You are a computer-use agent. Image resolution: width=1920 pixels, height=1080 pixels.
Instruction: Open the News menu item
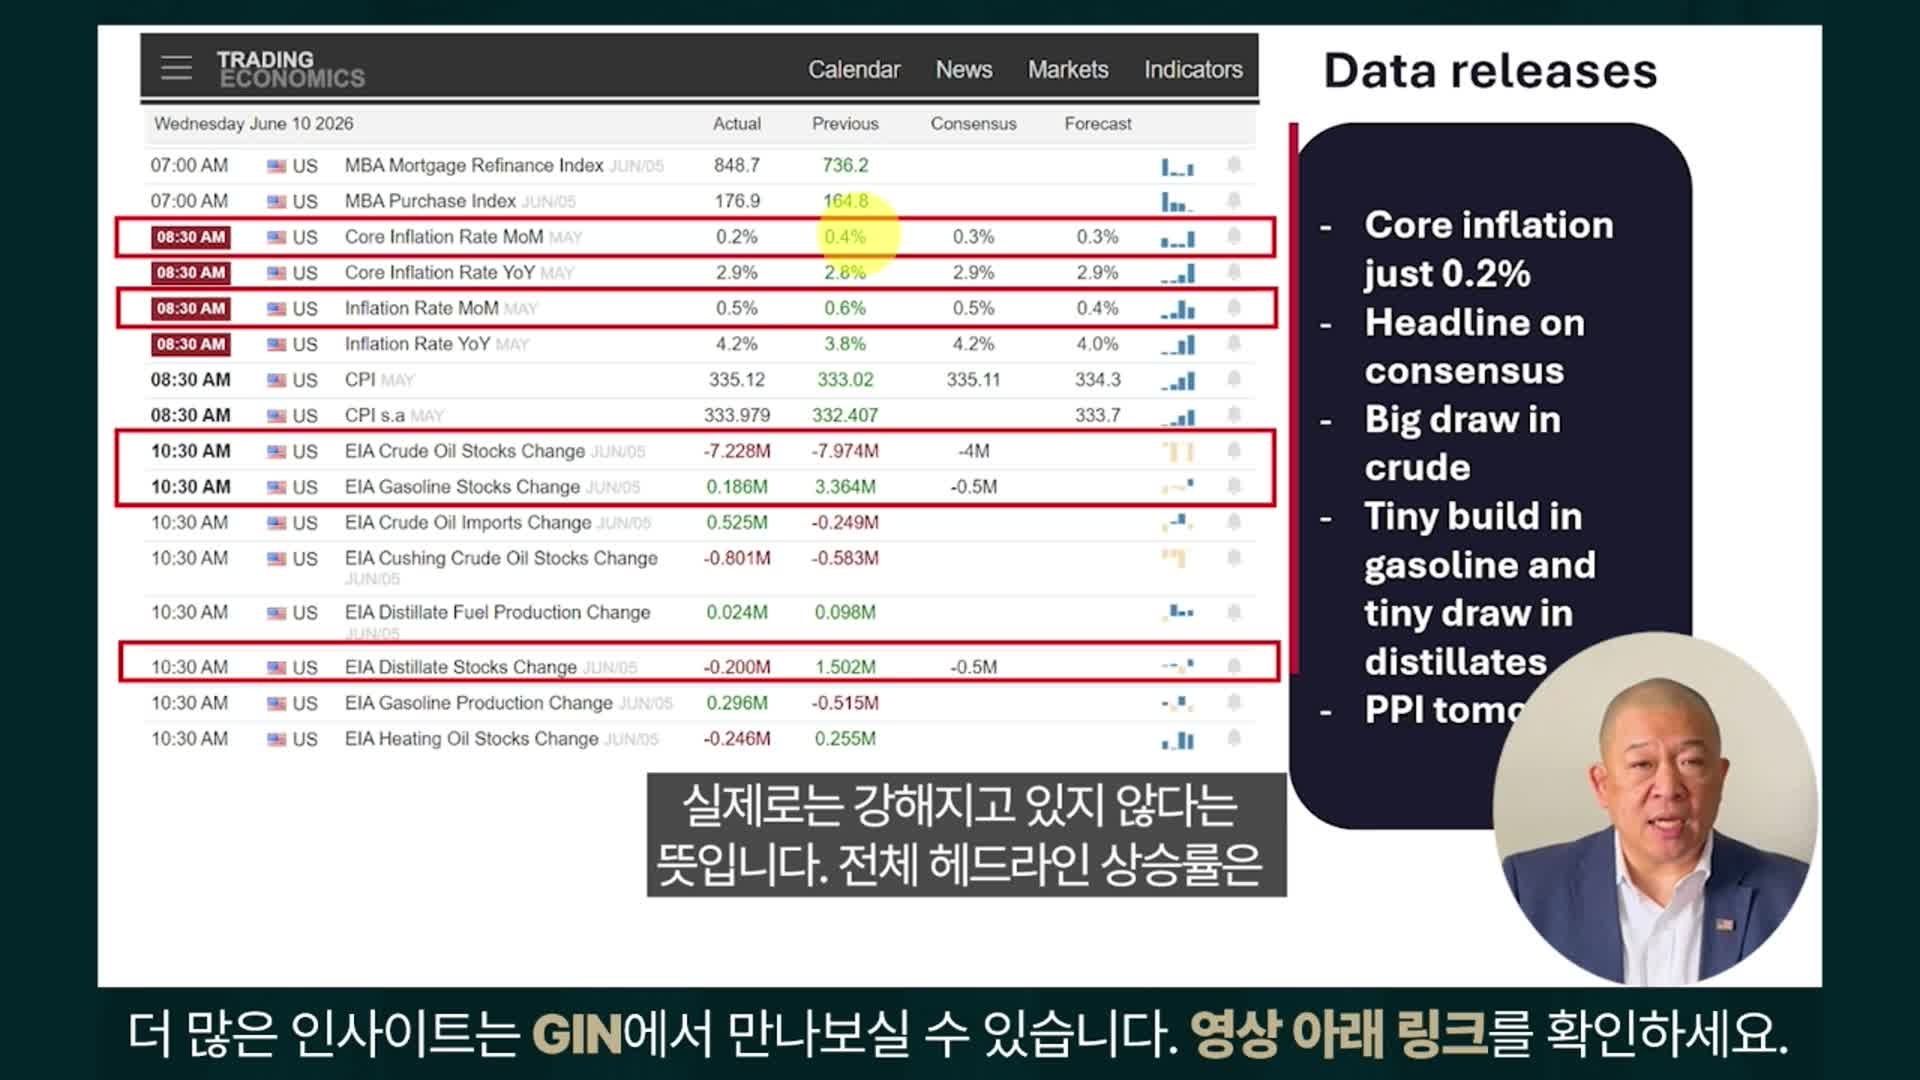964,70
